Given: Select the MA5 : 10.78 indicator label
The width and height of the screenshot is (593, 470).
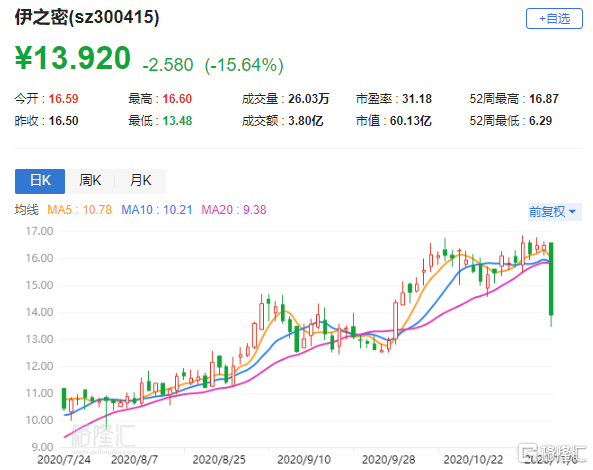Looking at the screenshot, I should point(79,209).
